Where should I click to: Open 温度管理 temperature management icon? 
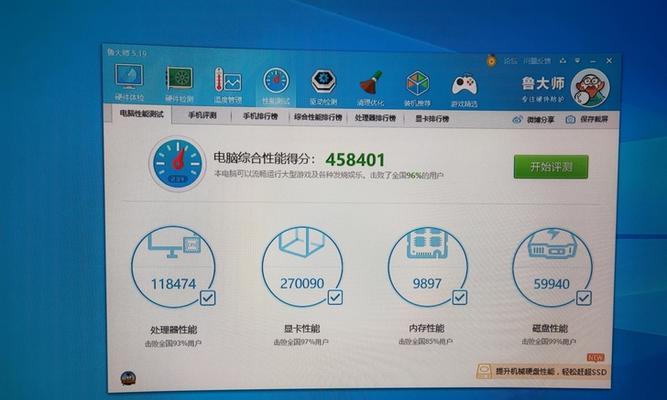(x=228, y=85)
